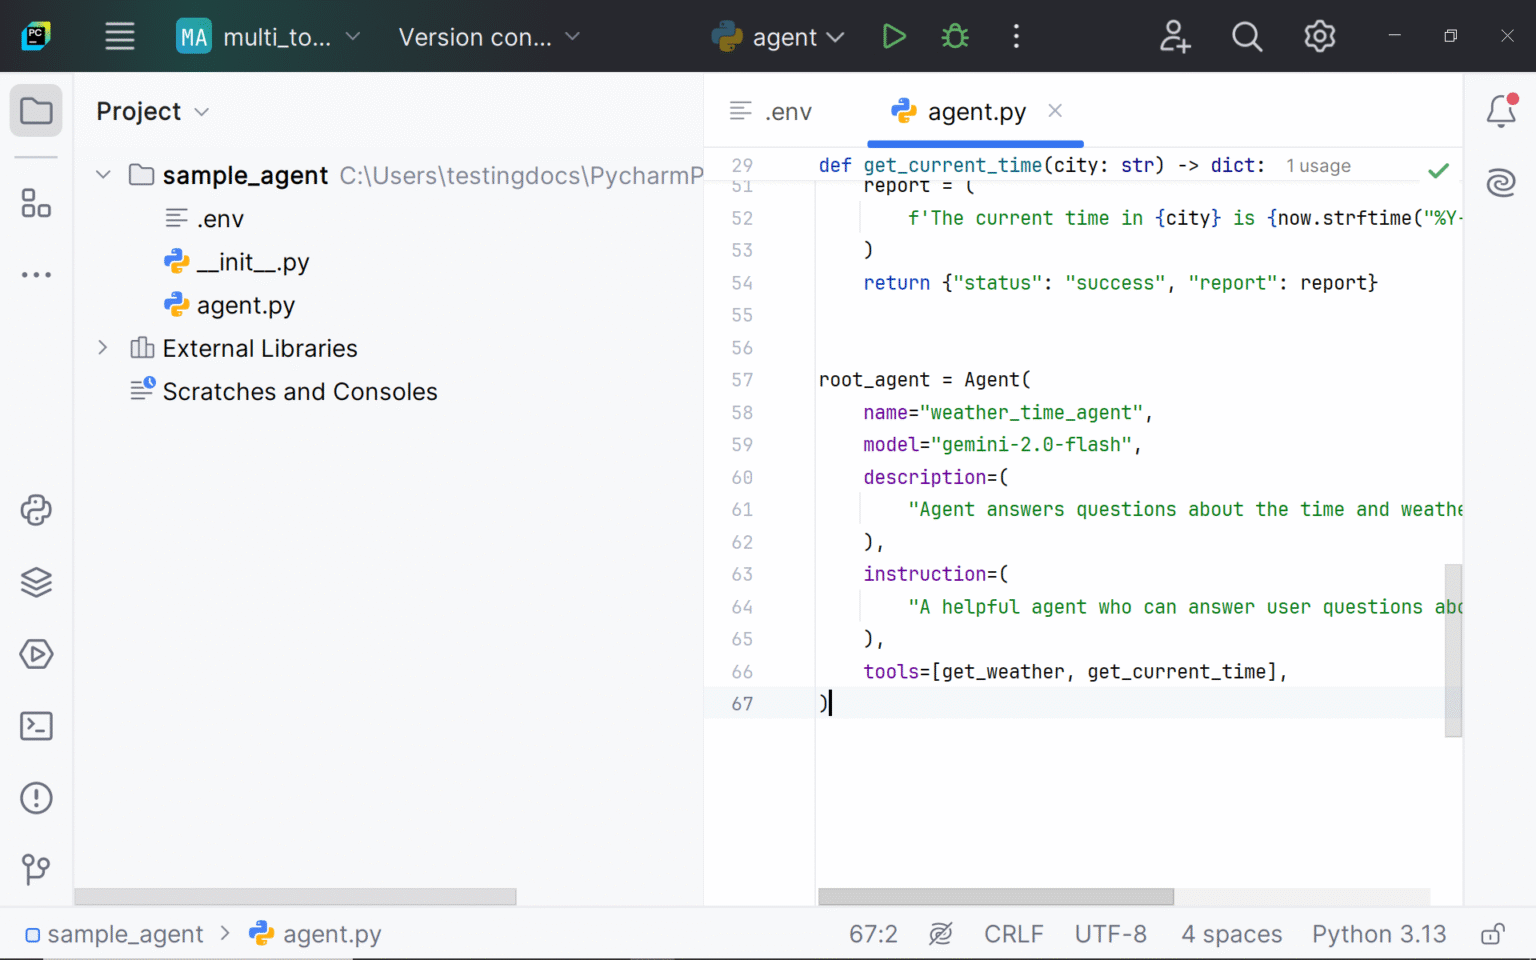Image resolution: width=1536 pixels, height=960 pixels.
Task: Open the Structure tool window
Action: click(x=36, y=203)
